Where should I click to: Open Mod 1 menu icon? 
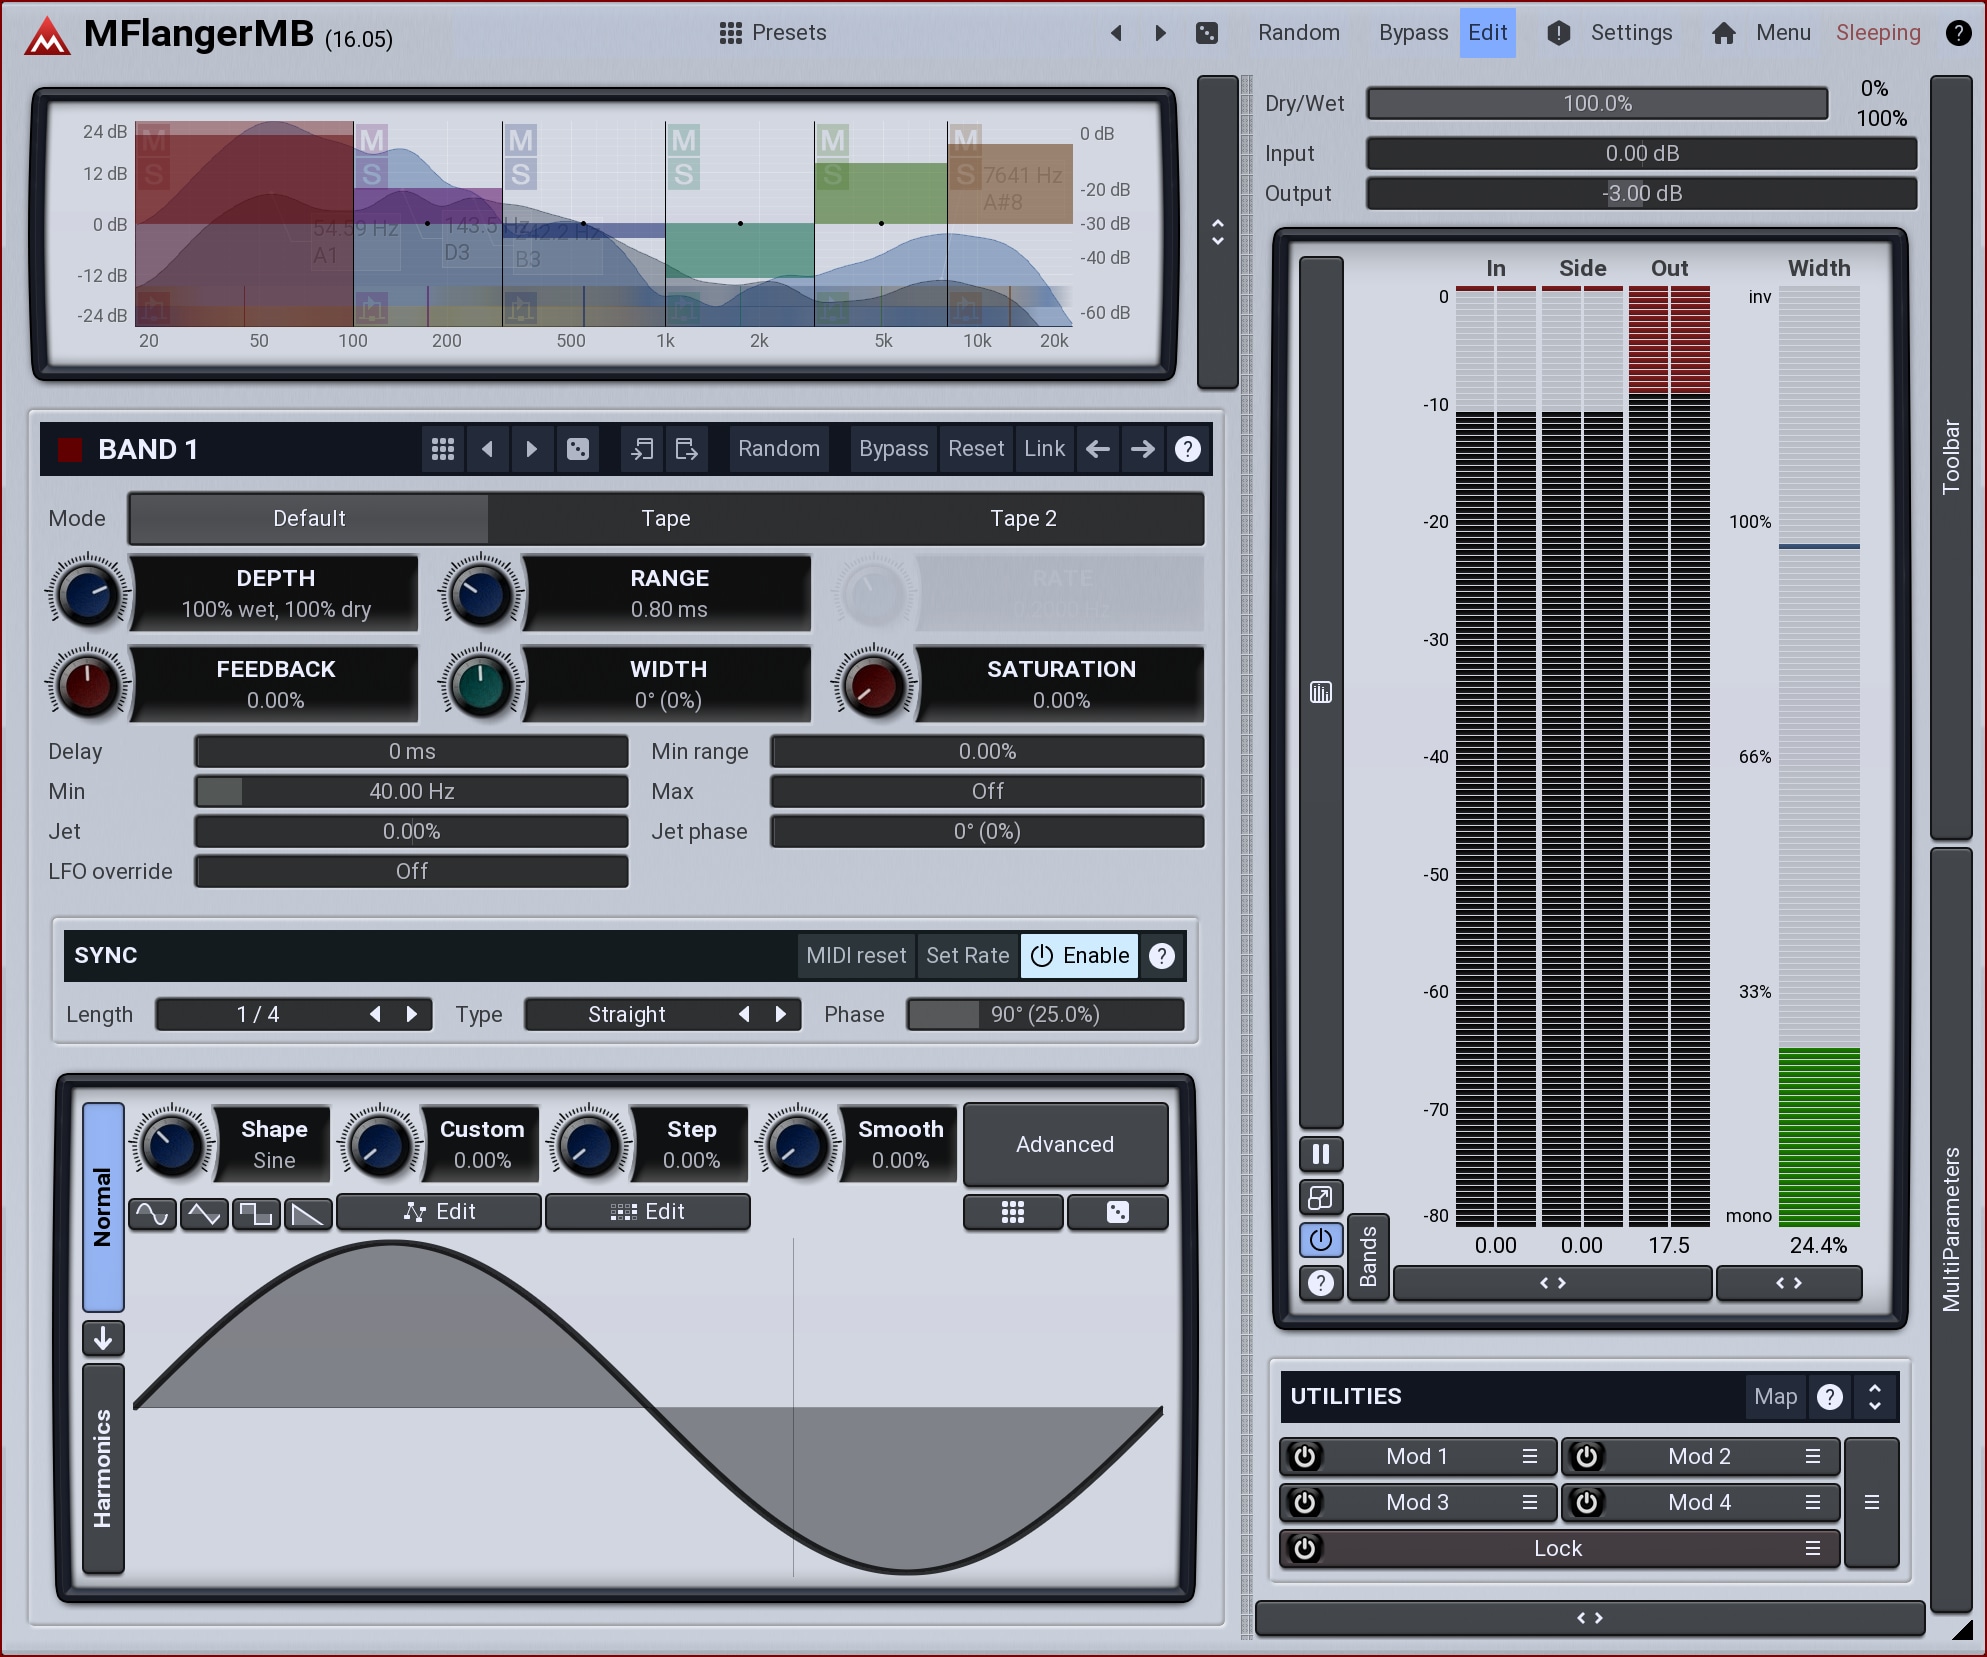[x=1530, y=1457]
